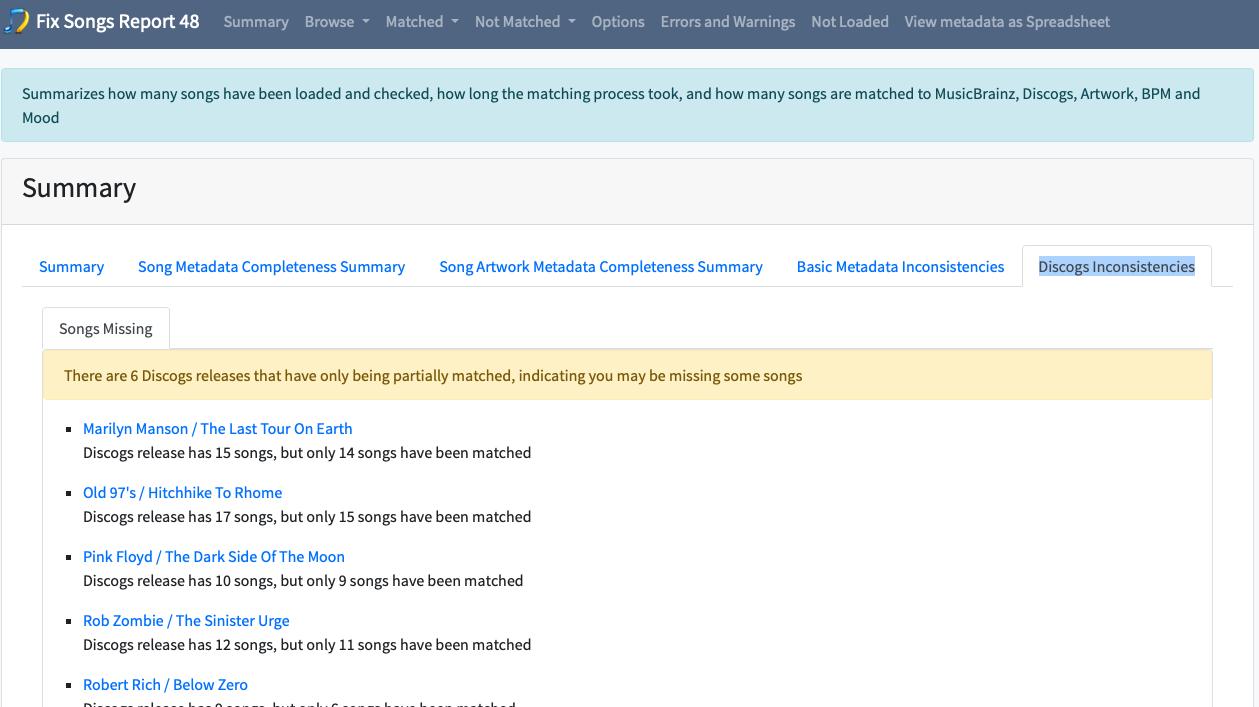Select the Discogs Inconsistencies tab

(1116, 266)
